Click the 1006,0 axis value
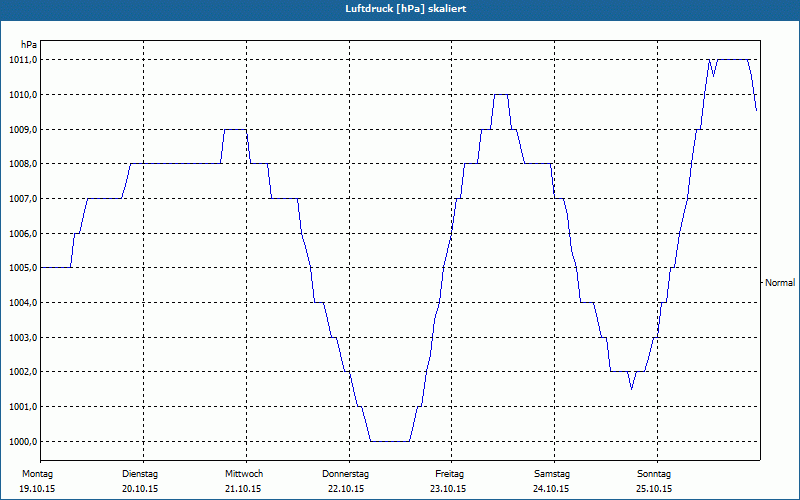Viewport: 800px width, 500px height. tap(23, 233)
